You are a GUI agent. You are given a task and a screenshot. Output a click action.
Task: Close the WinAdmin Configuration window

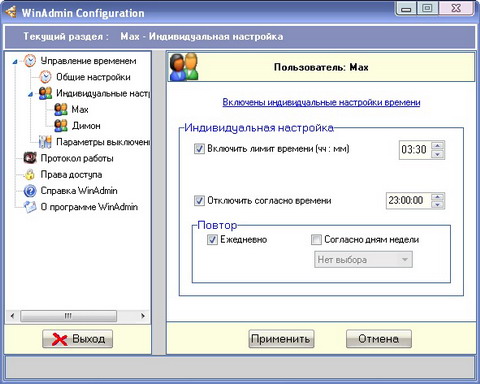[456, 9]
